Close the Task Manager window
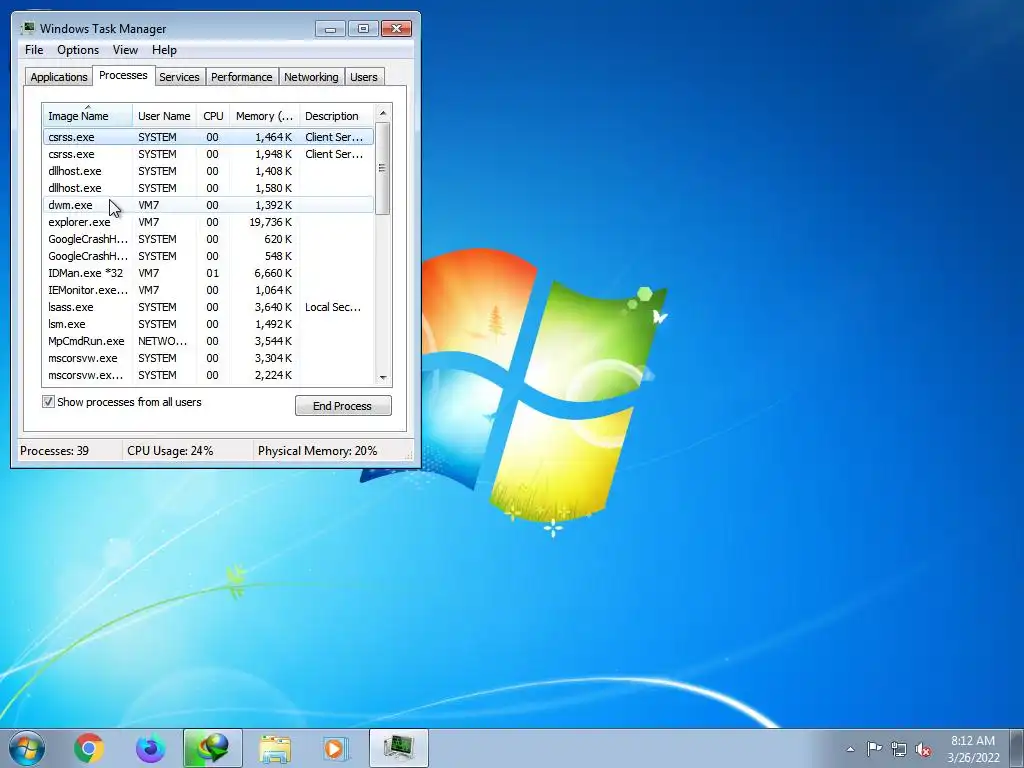The image size is (1024, 768). coord(396,29)
